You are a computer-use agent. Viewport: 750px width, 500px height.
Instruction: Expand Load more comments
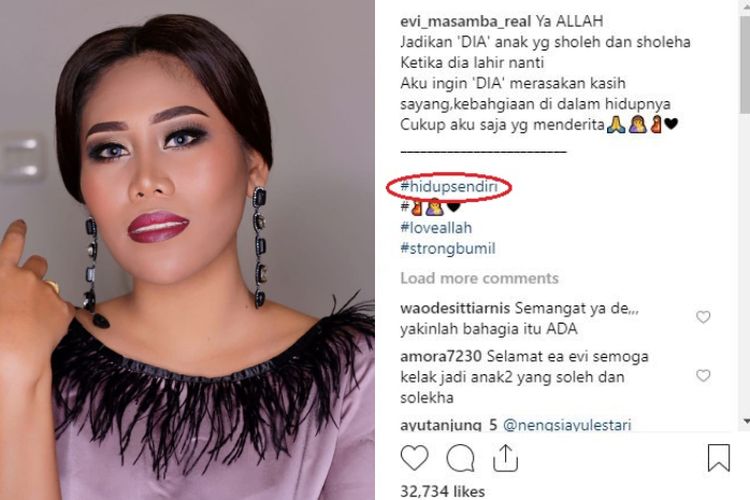[479, 278]
